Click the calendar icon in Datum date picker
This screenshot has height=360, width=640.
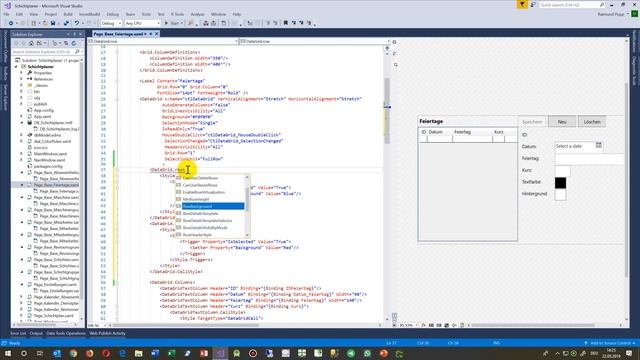(x=599, y=145)
